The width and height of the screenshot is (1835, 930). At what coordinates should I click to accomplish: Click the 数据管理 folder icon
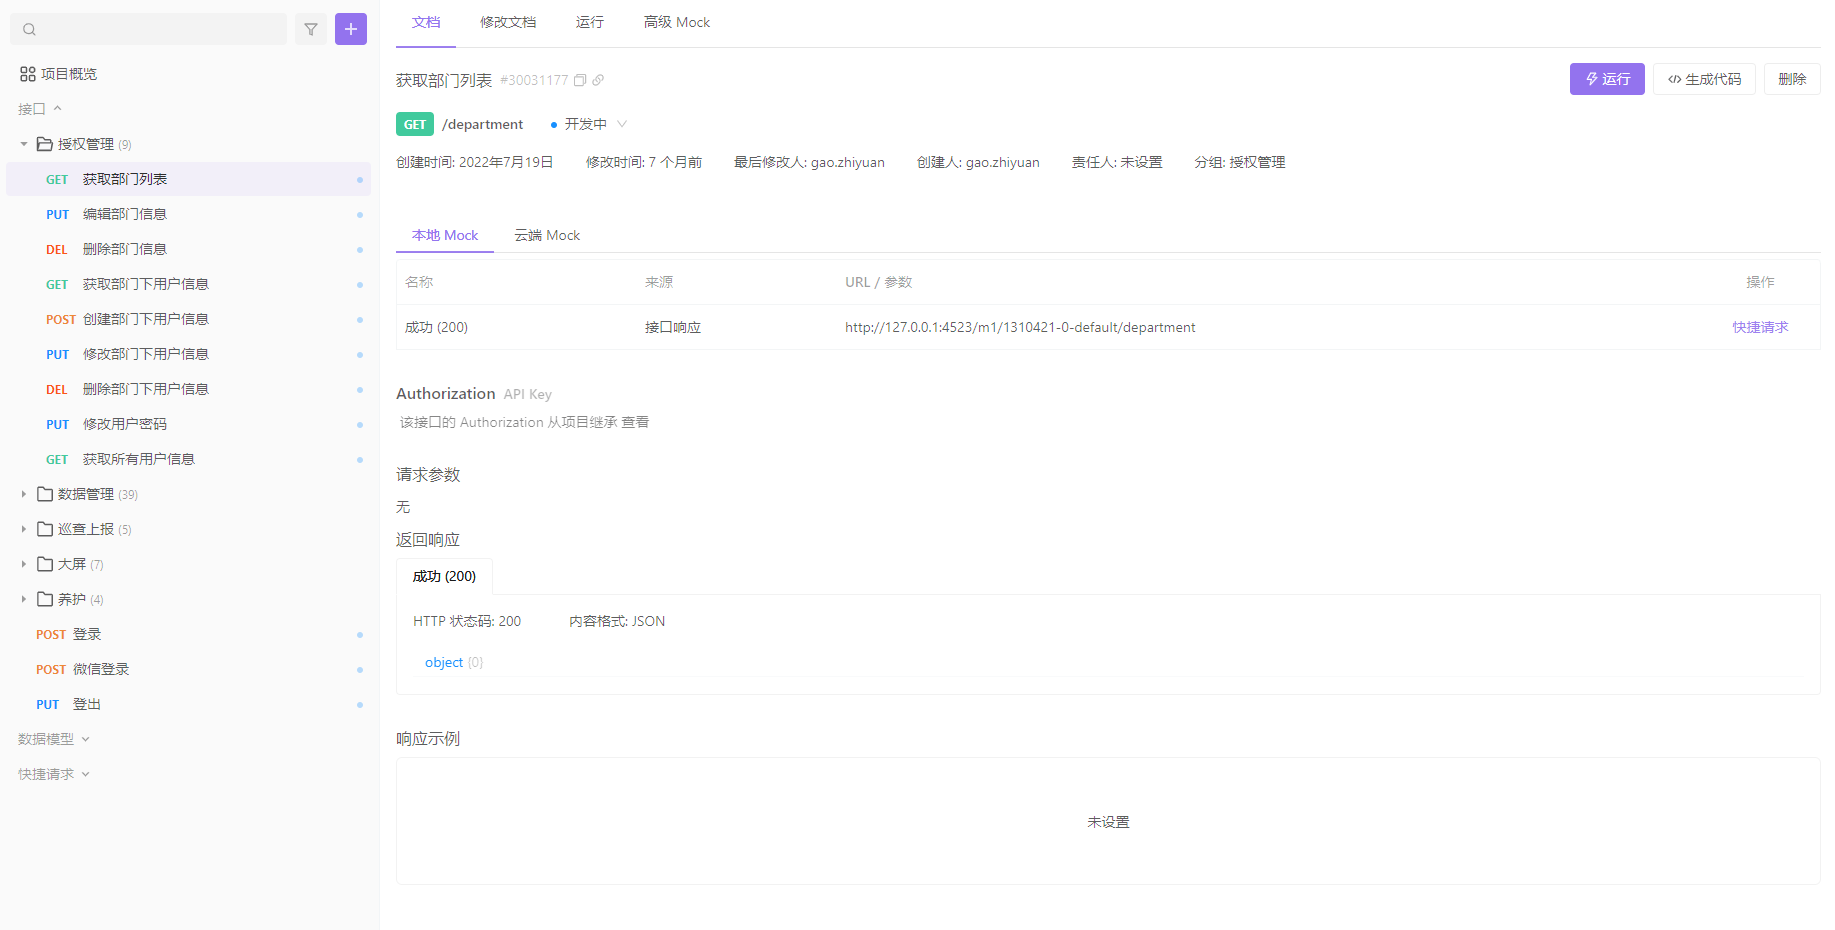45,494
